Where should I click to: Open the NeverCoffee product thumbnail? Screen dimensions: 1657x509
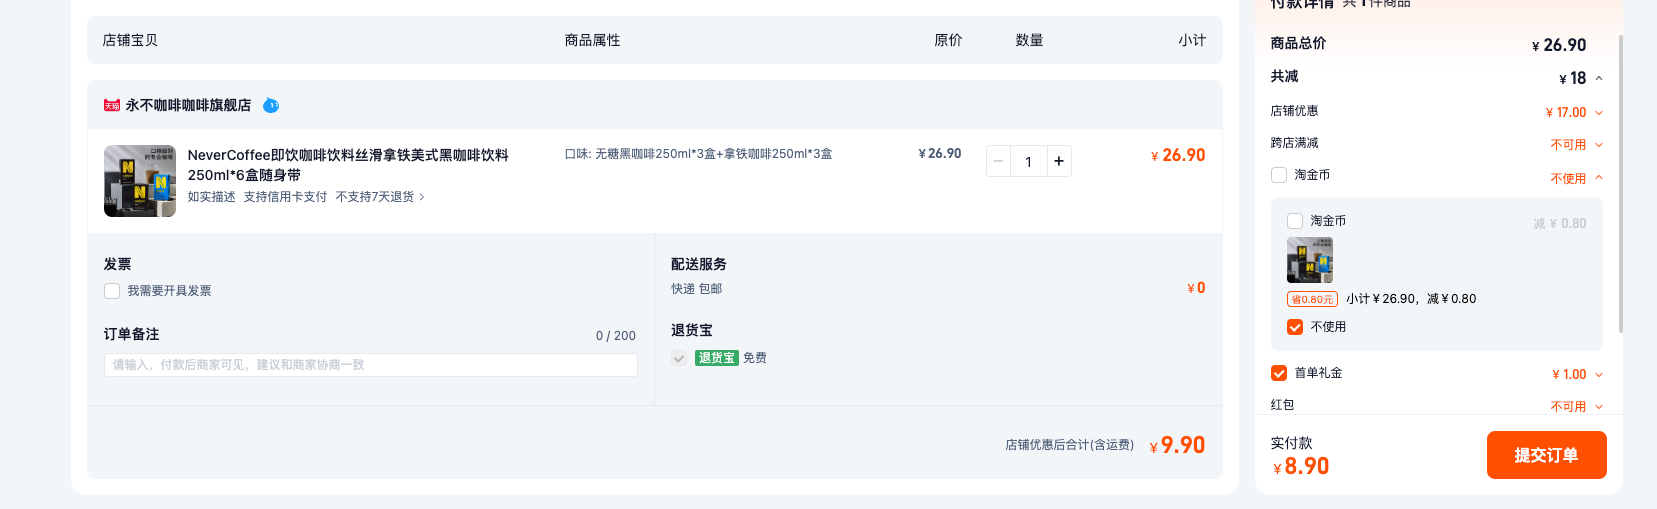tap(140, 181)
